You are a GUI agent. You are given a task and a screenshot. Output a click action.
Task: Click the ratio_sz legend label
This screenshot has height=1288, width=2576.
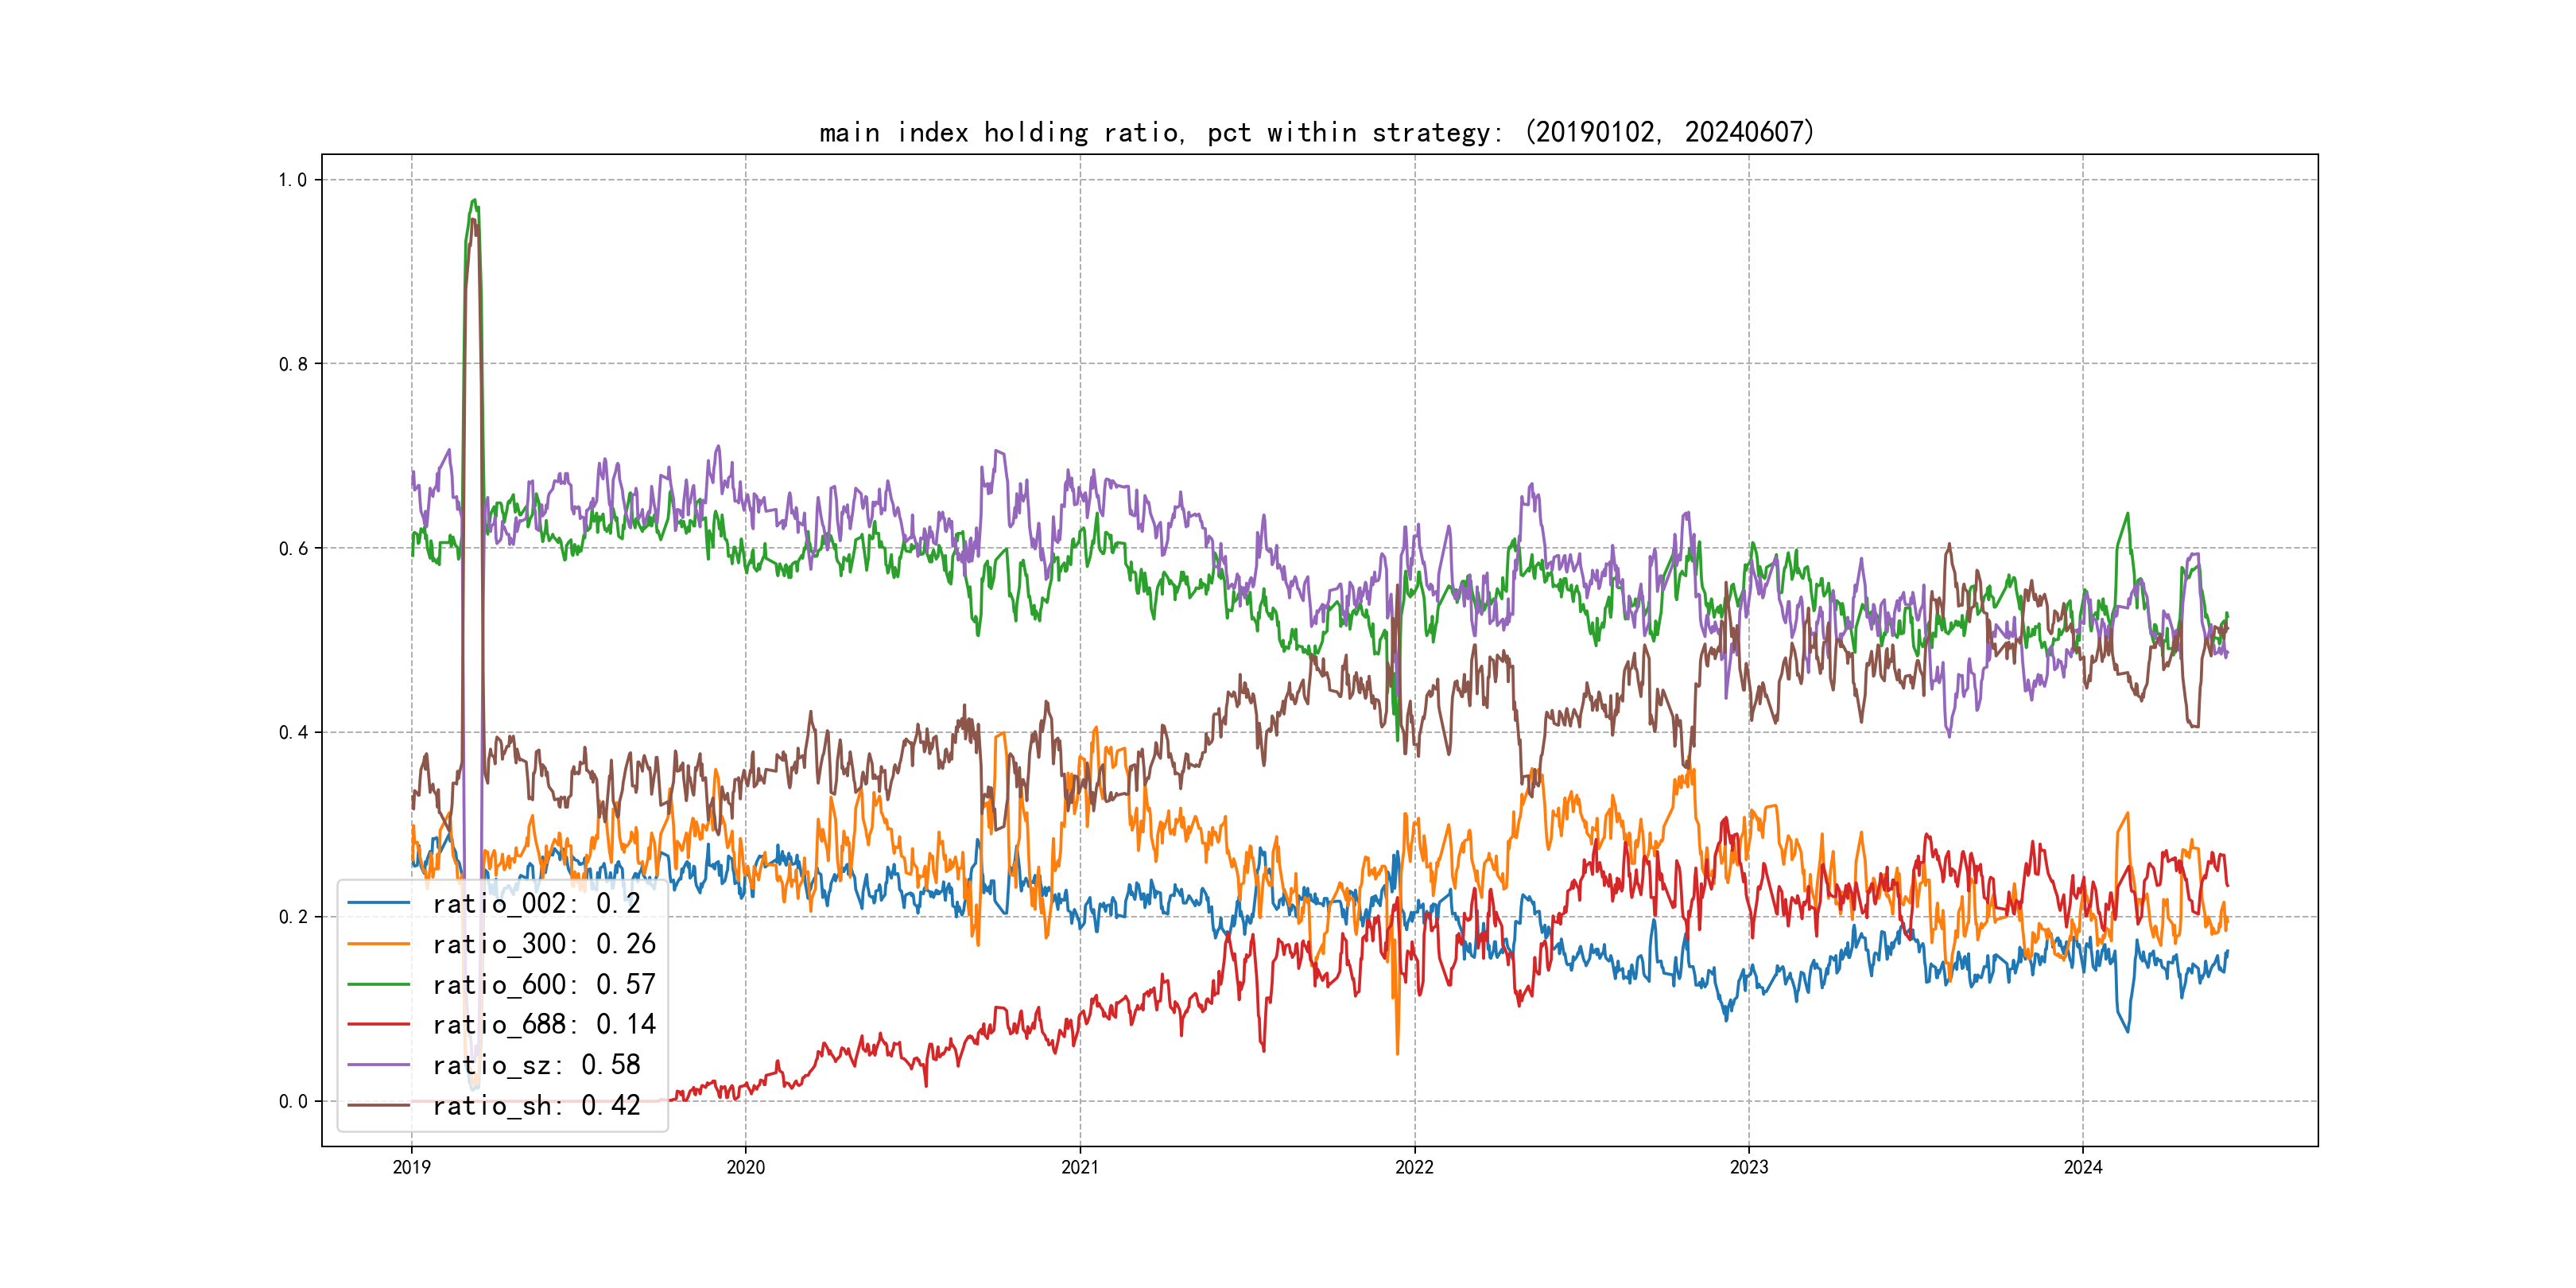pyautogui.click(x=536, y=1064)
